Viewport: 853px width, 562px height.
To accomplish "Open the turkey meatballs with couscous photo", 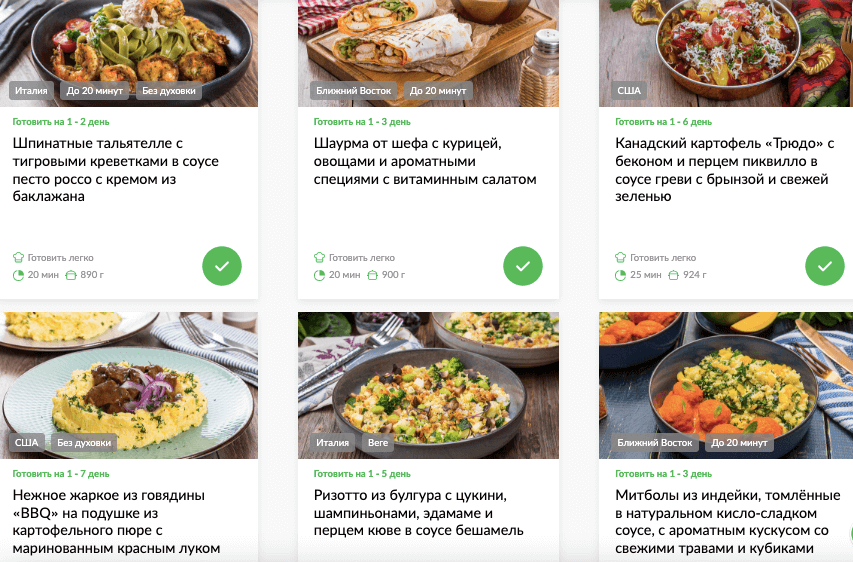I will pos(726,385).
